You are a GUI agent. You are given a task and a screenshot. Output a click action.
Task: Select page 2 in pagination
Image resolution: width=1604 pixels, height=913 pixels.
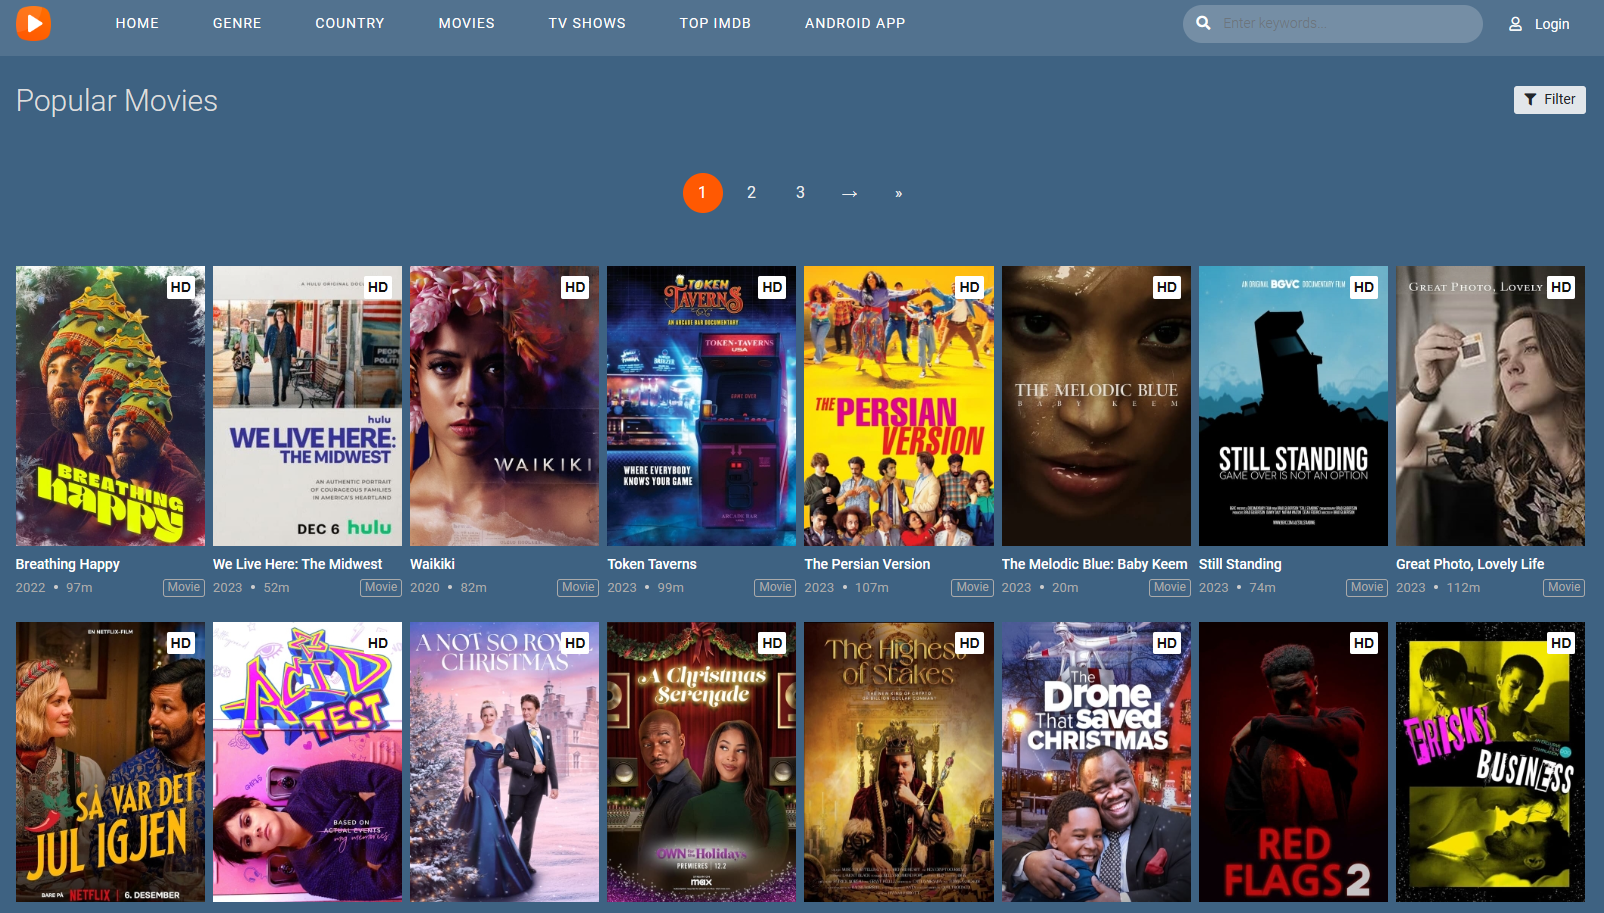pos(751,192)
